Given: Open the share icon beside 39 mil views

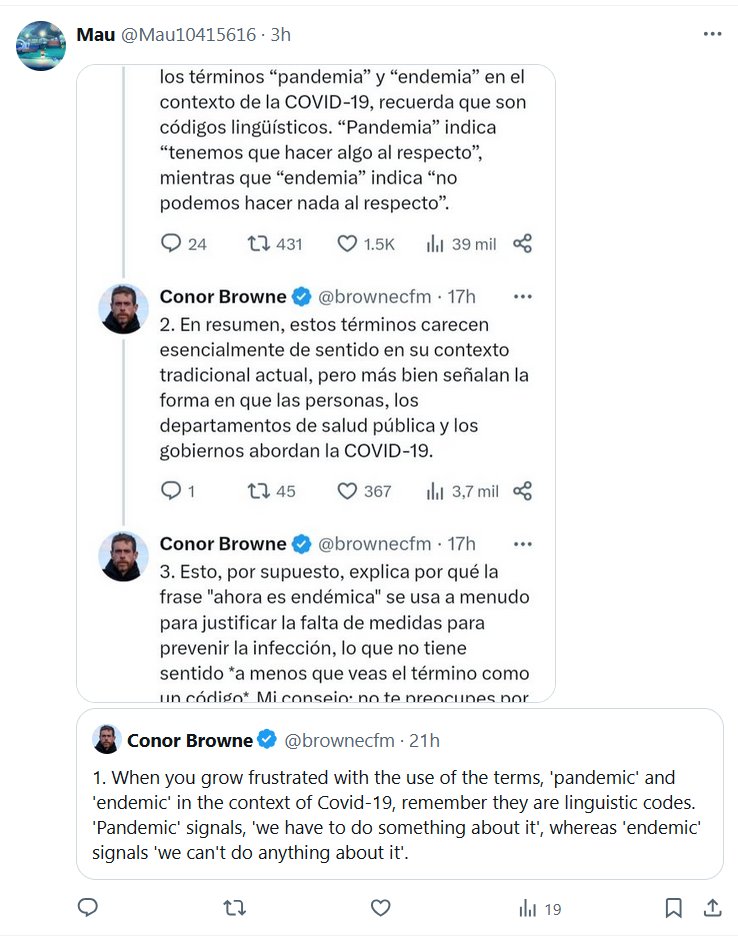Looking at the screenshot, I should [x=522, y=243].
